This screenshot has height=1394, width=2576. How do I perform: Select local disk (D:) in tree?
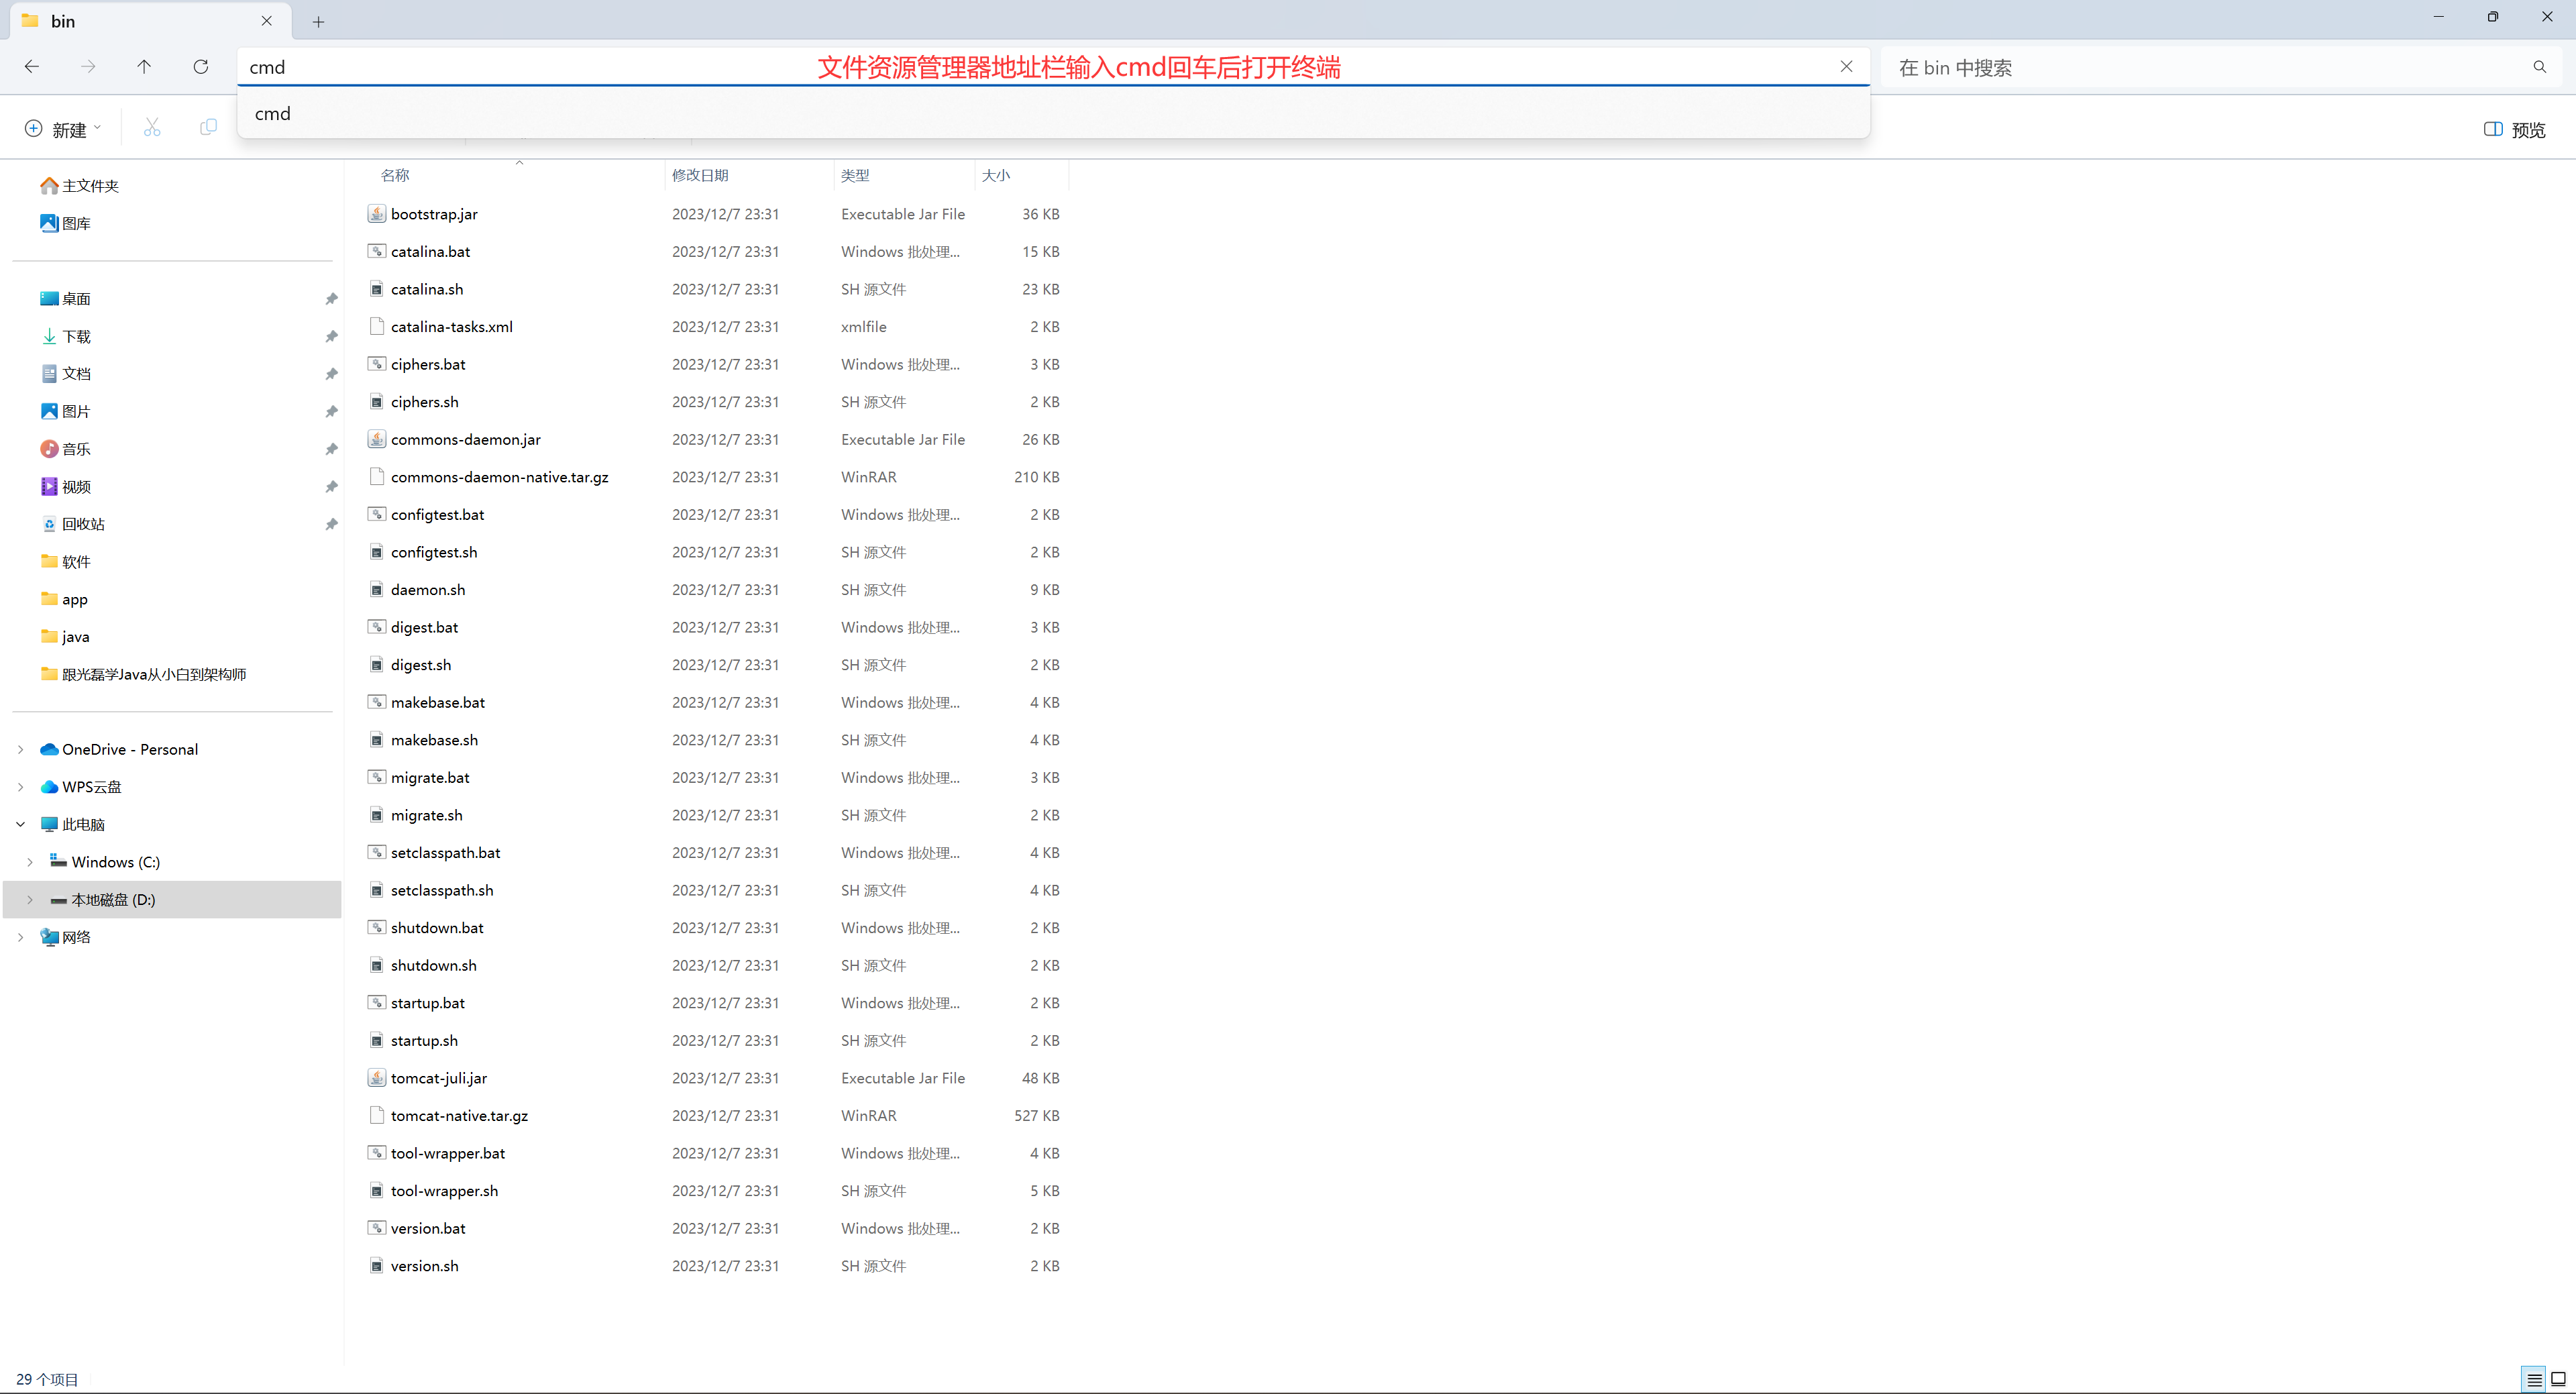click(x=172, y=900)
